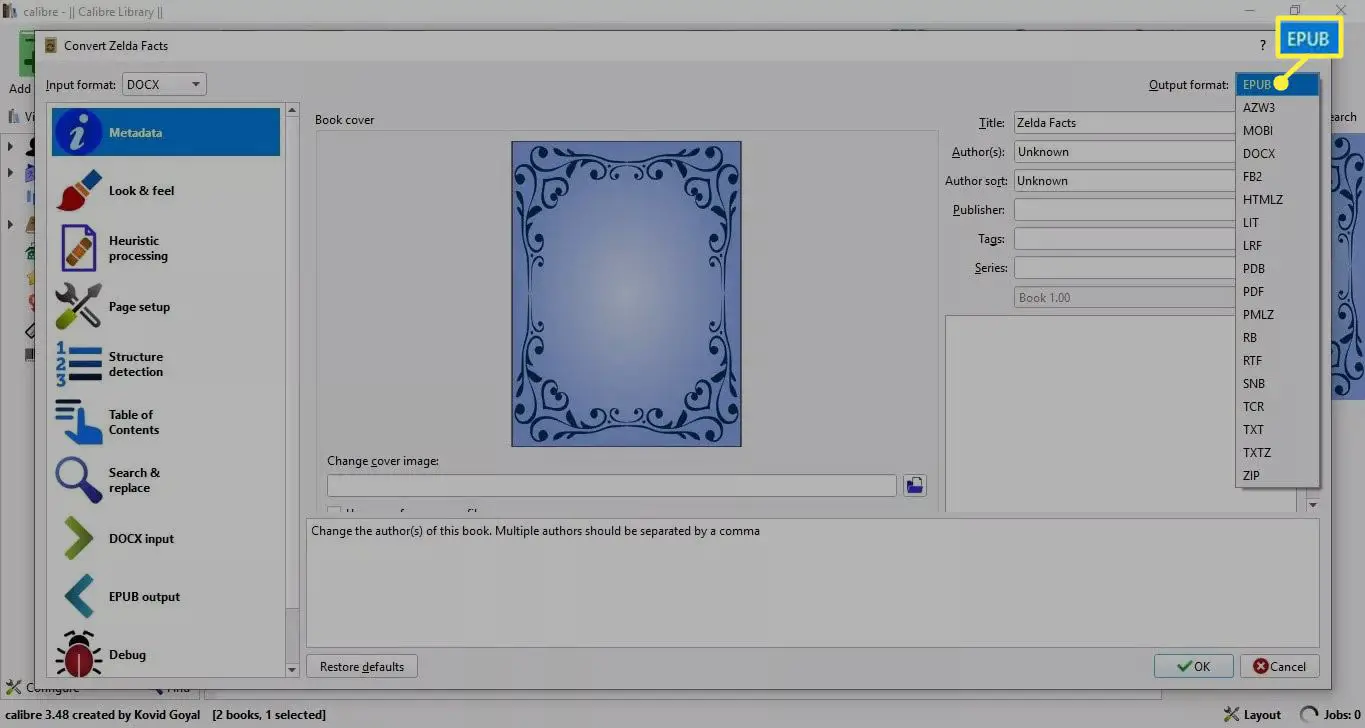Click the Layout button in status bar

1252,715
